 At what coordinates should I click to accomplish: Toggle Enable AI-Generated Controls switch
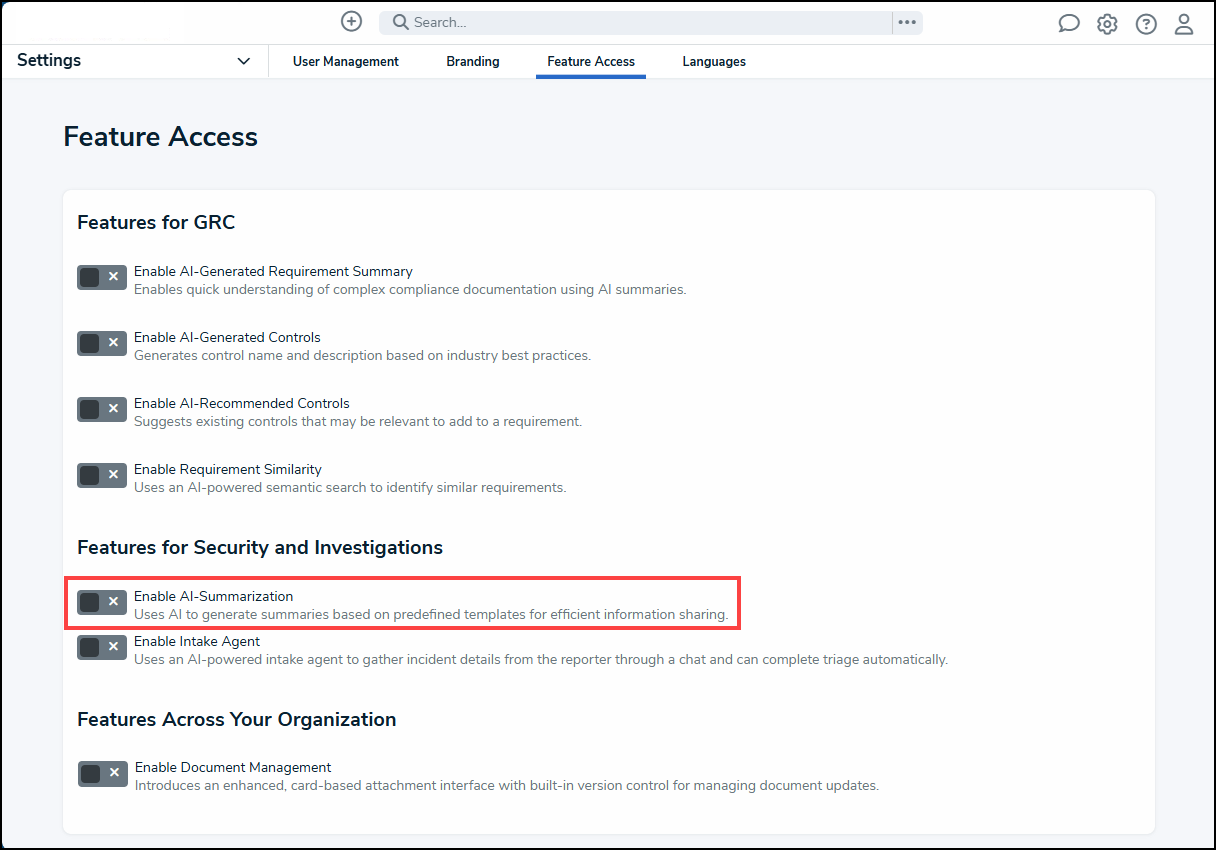(x=102, y=343)
